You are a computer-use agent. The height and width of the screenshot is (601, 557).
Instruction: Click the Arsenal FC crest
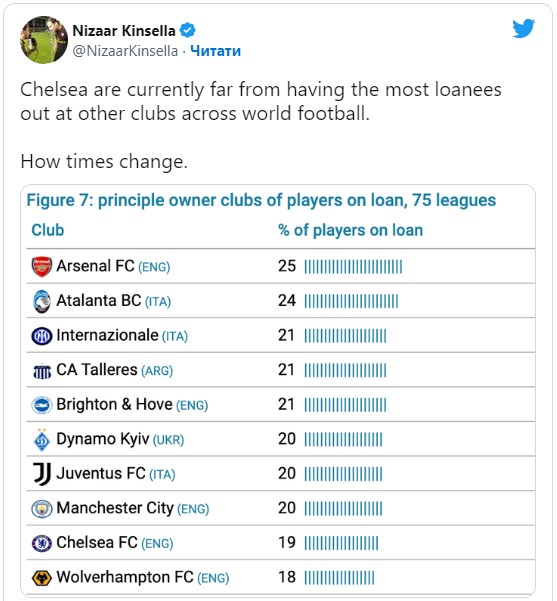[42, 267]
